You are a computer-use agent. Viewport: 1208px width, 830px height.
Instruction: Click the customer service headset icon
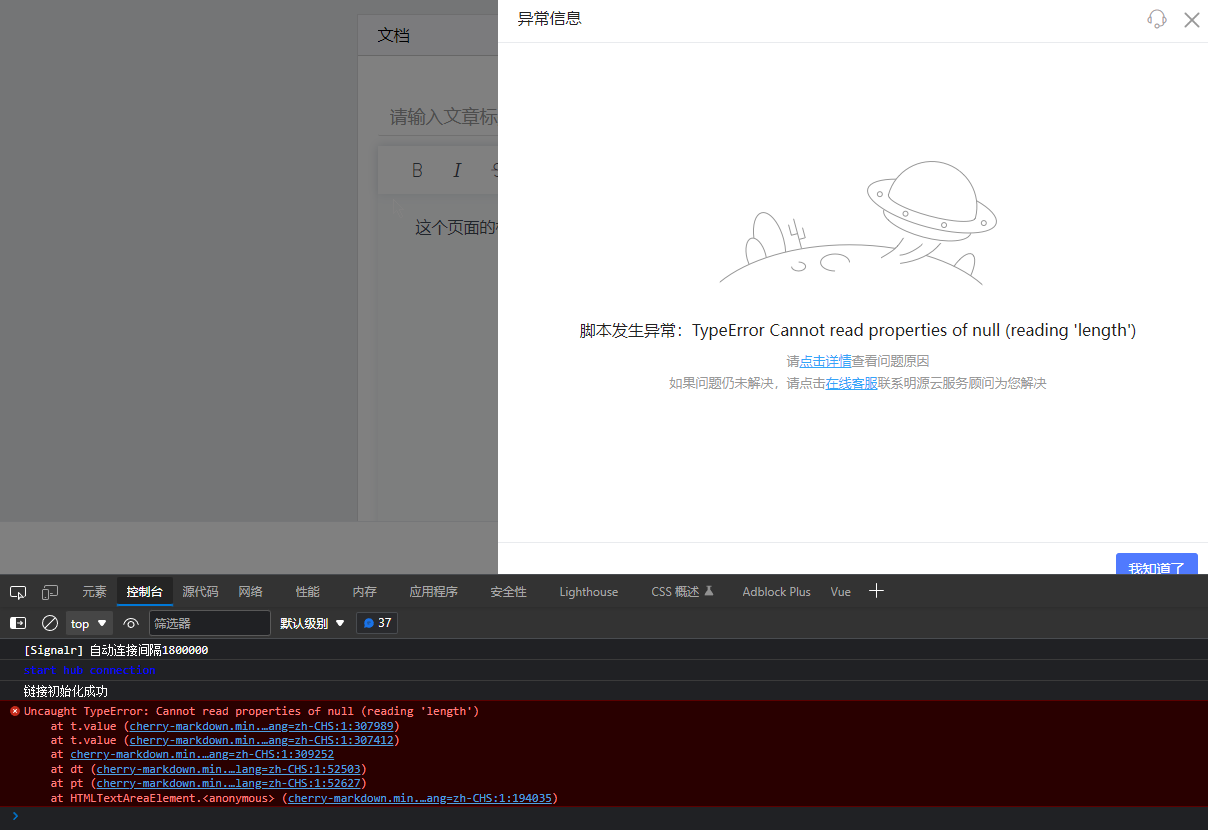tap(1157, 19)
